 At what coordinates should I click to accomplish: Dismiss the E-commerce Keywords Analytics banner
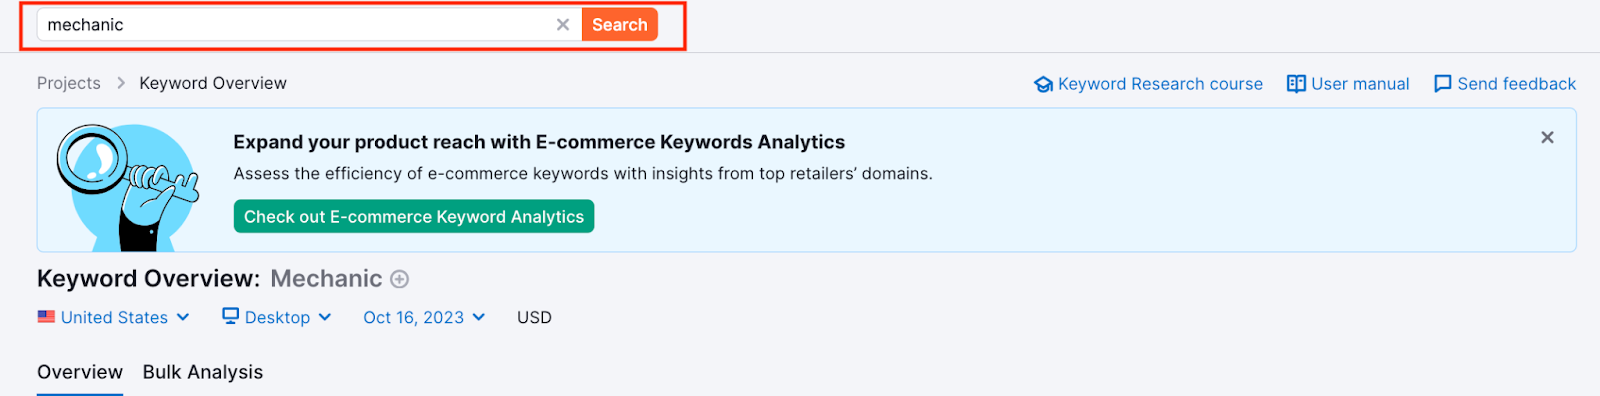1547,137
